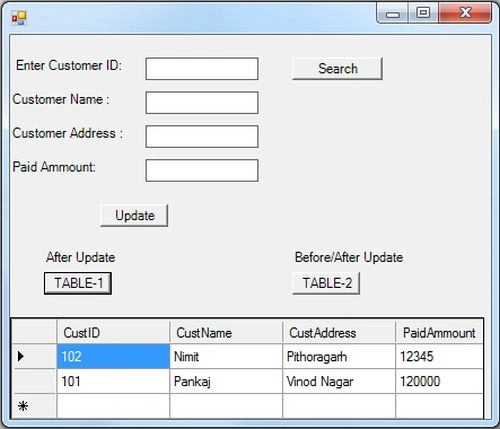500x429 pixels.
Task: Focus the Enter Customer ID text box
Action: click(x=202, y=69)
